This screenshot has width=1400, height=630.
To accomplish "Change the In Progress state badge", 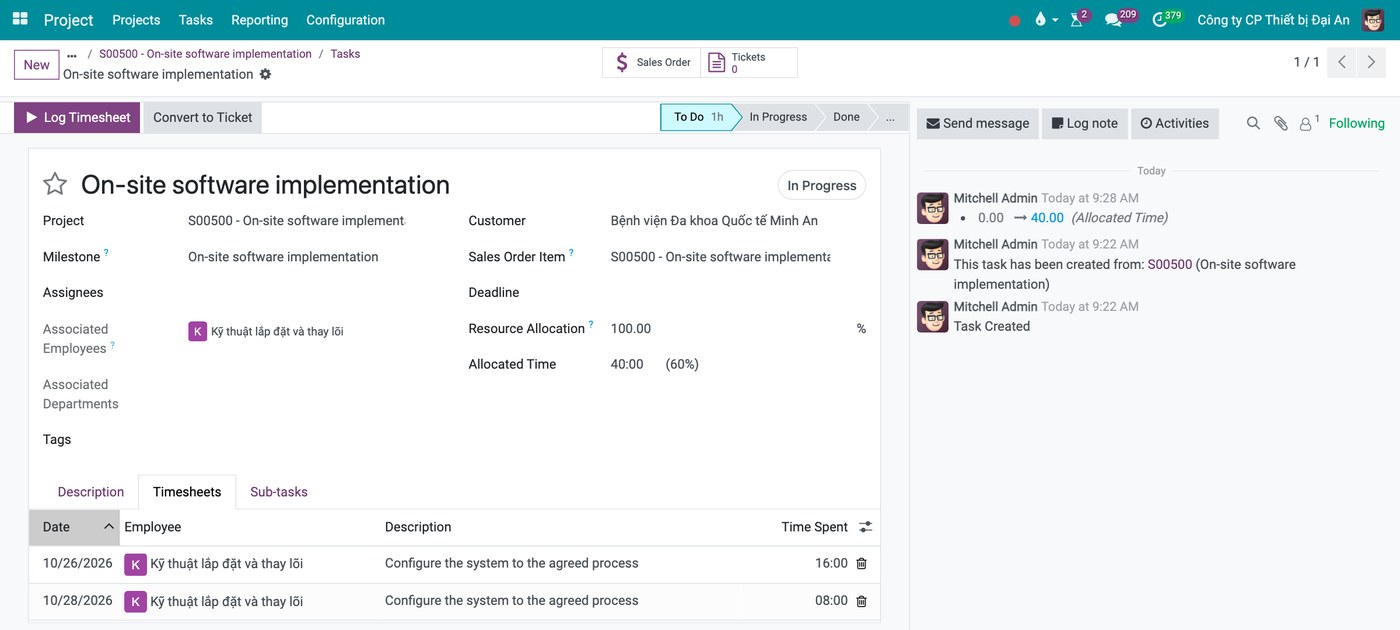I will click(822, 185).
